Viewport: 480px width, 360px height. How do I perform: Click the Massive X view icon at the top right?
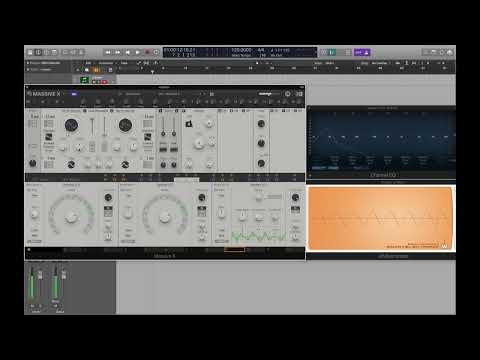click(x=299, y=94)
